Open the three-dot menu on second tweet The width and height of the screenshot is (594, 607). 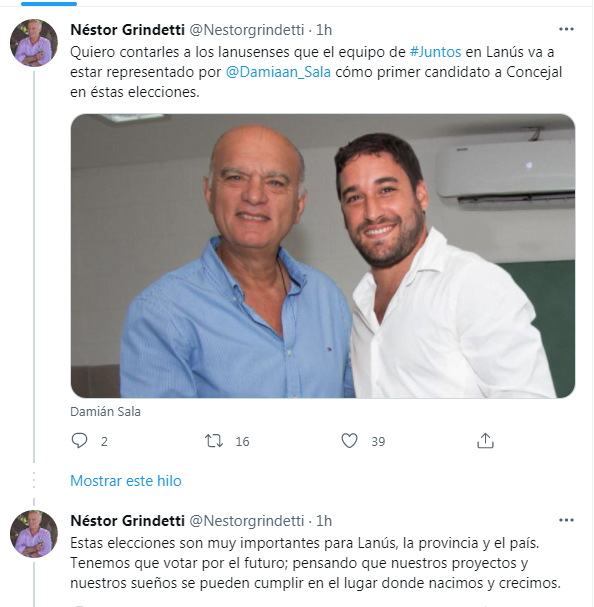(x=566, y=520)
